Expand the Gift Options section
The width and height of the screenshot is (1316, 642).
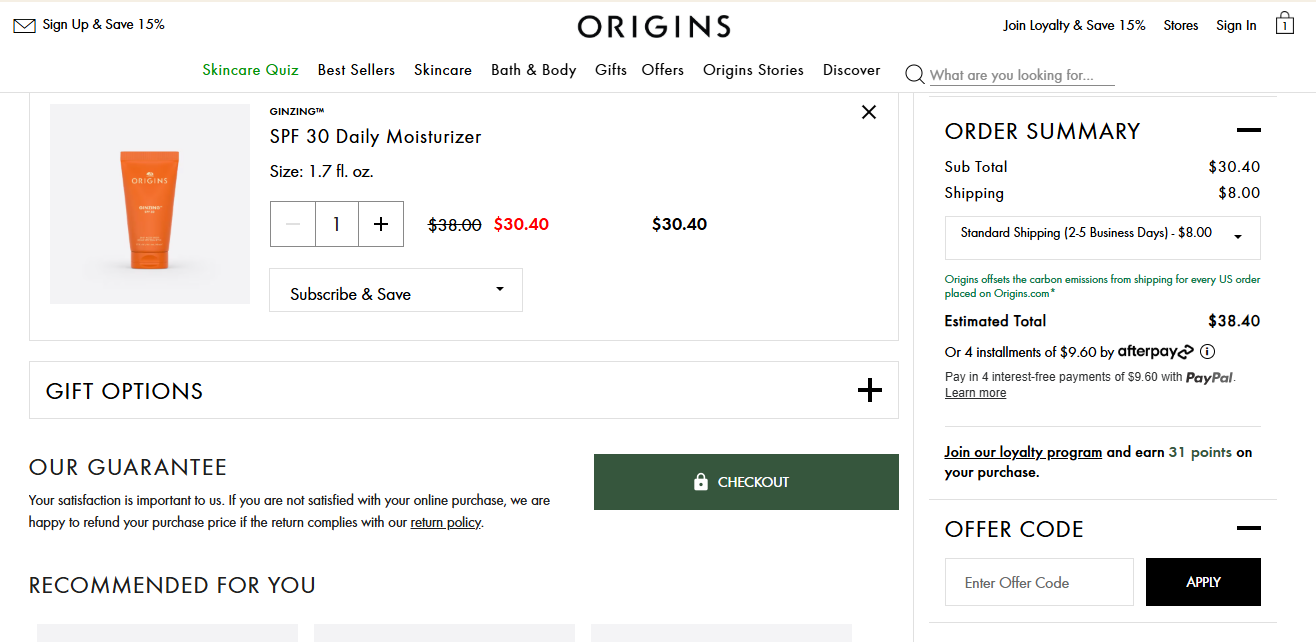(x=869, y=390)
